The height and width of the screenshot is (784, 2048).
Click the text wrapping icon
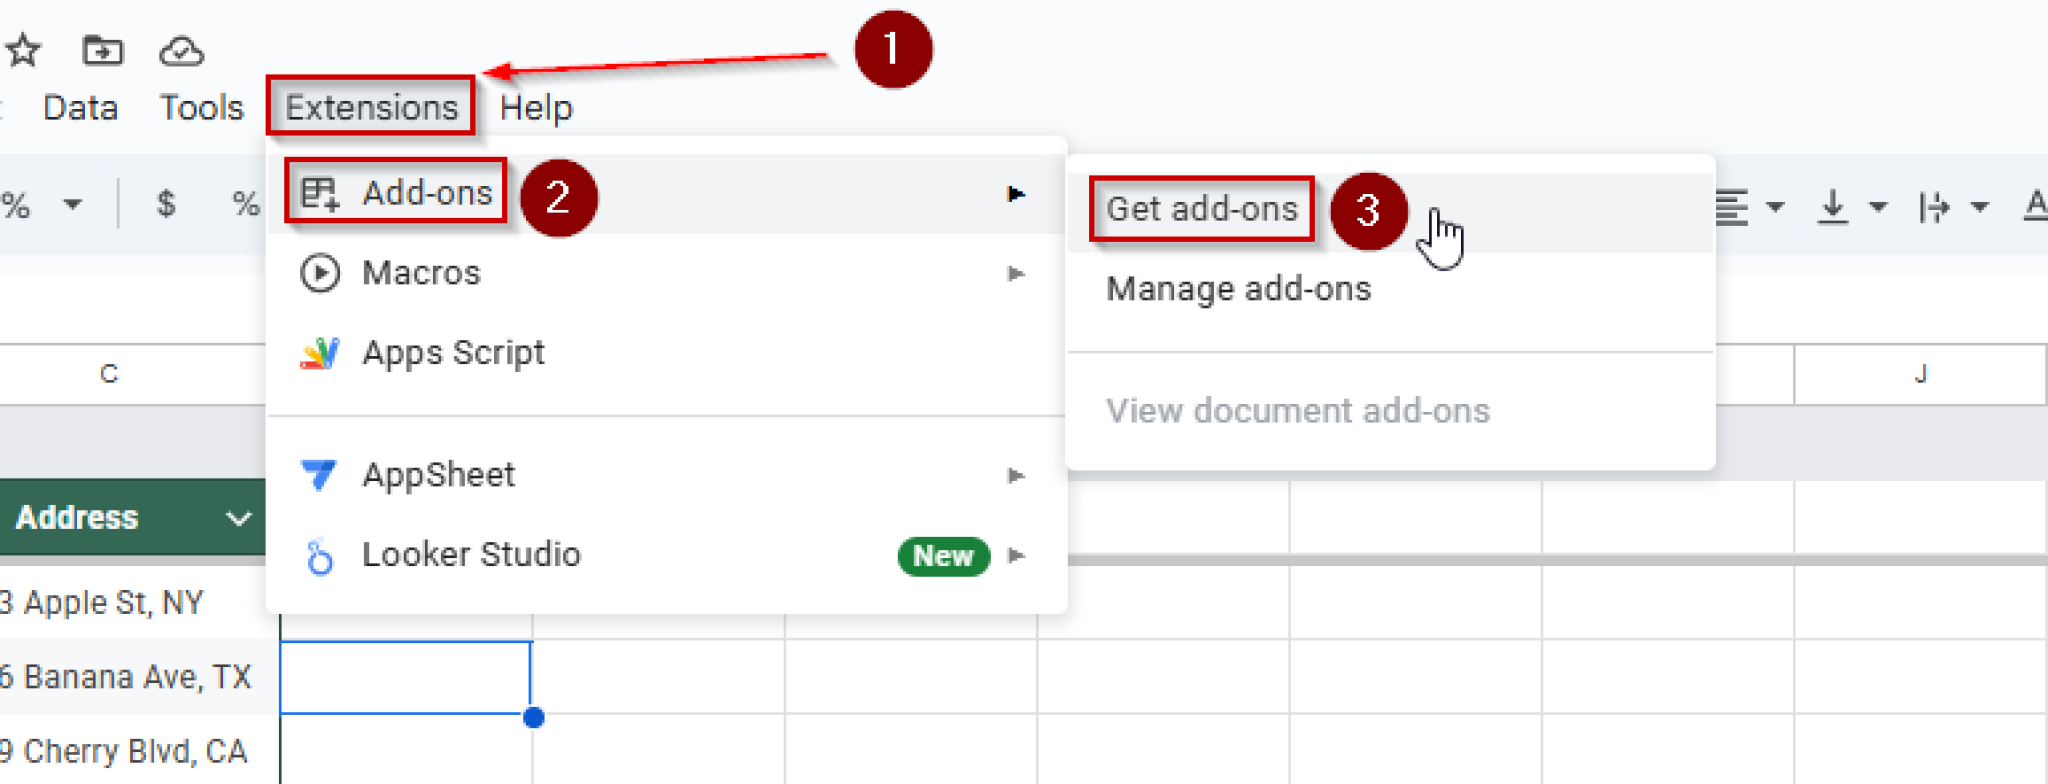tap(1933, 207)
